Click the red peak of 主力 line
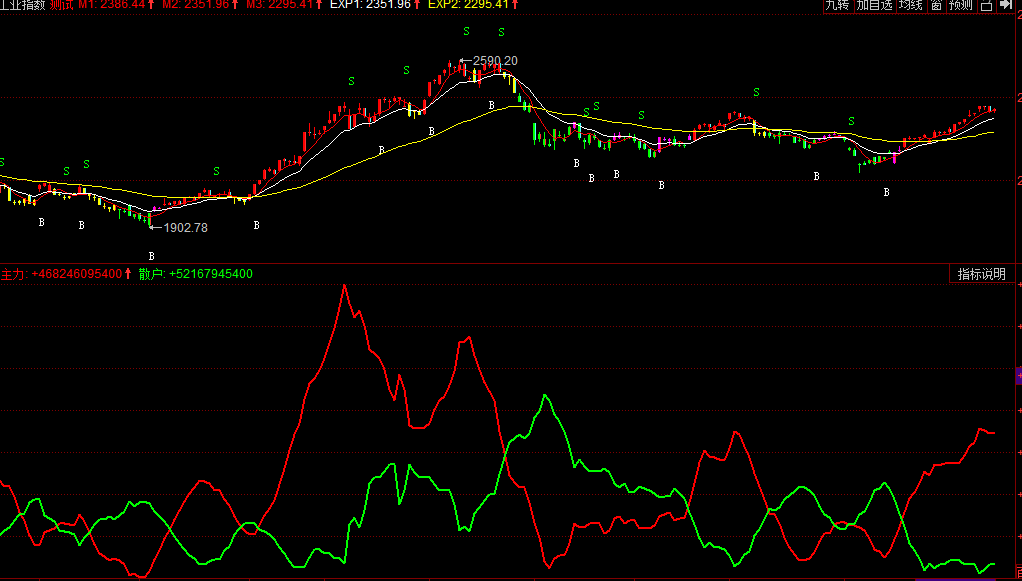The width and height of the screenshot is (1022, 581). tap(345, 287)
